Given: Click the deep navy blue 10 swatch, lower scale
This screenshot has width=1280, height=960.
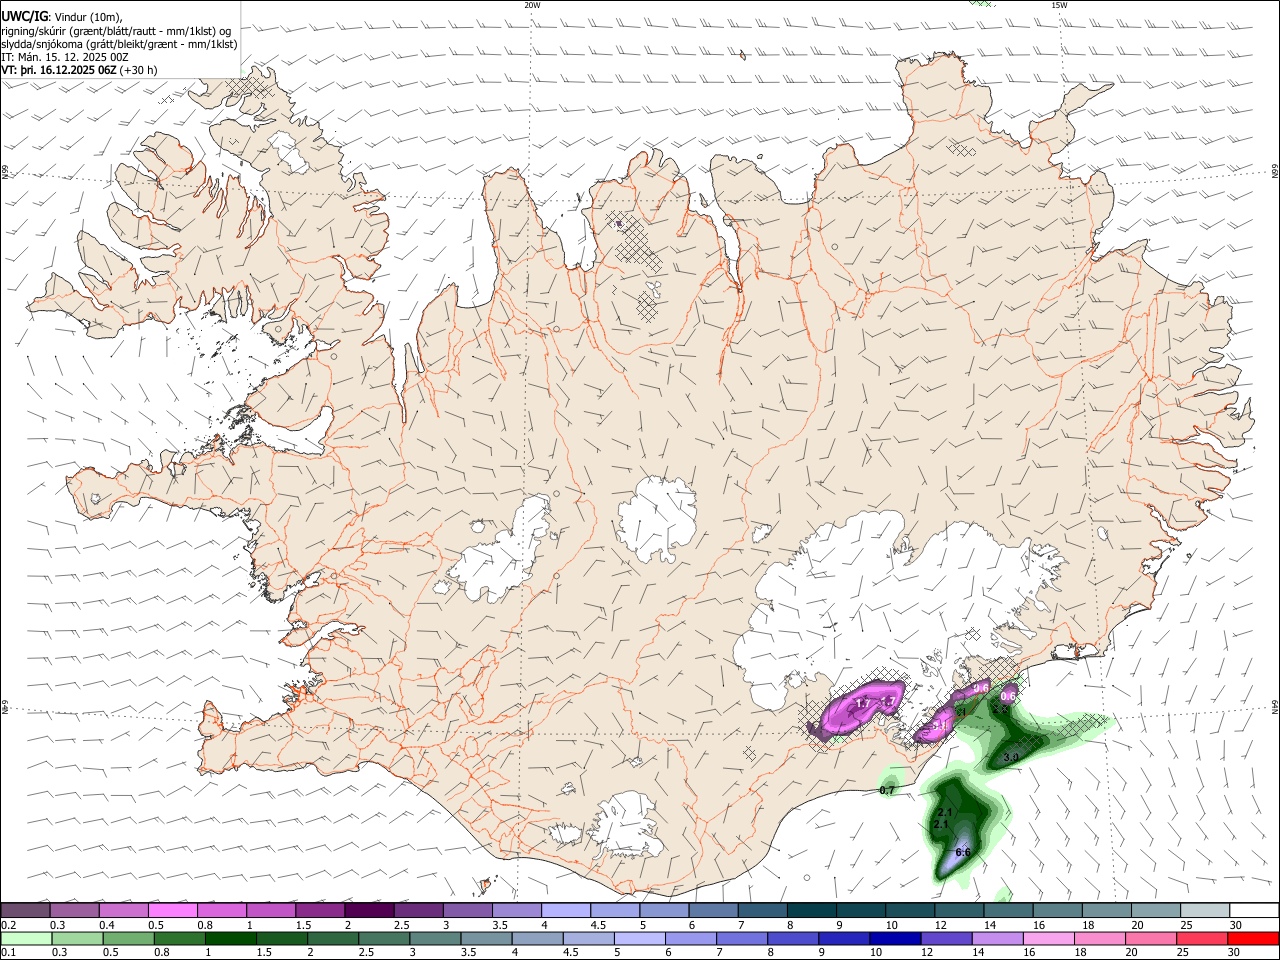Looking at the screenshot, I should point(895,939).
